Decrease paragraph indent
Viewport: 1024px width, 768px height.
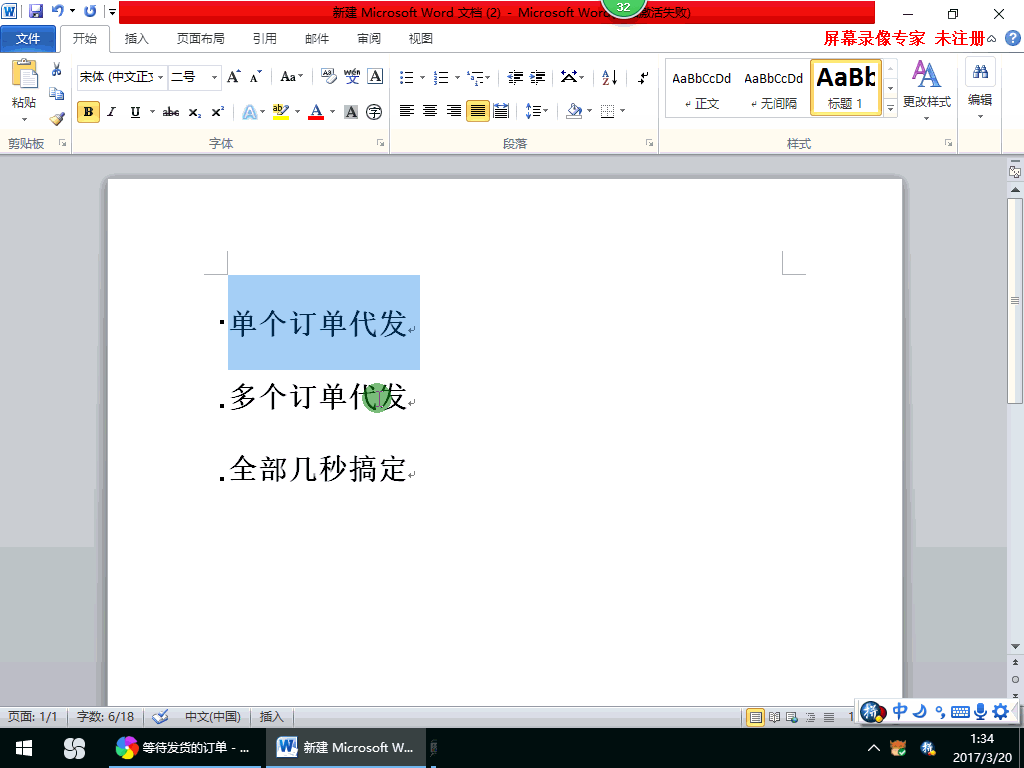coord(515,78)
